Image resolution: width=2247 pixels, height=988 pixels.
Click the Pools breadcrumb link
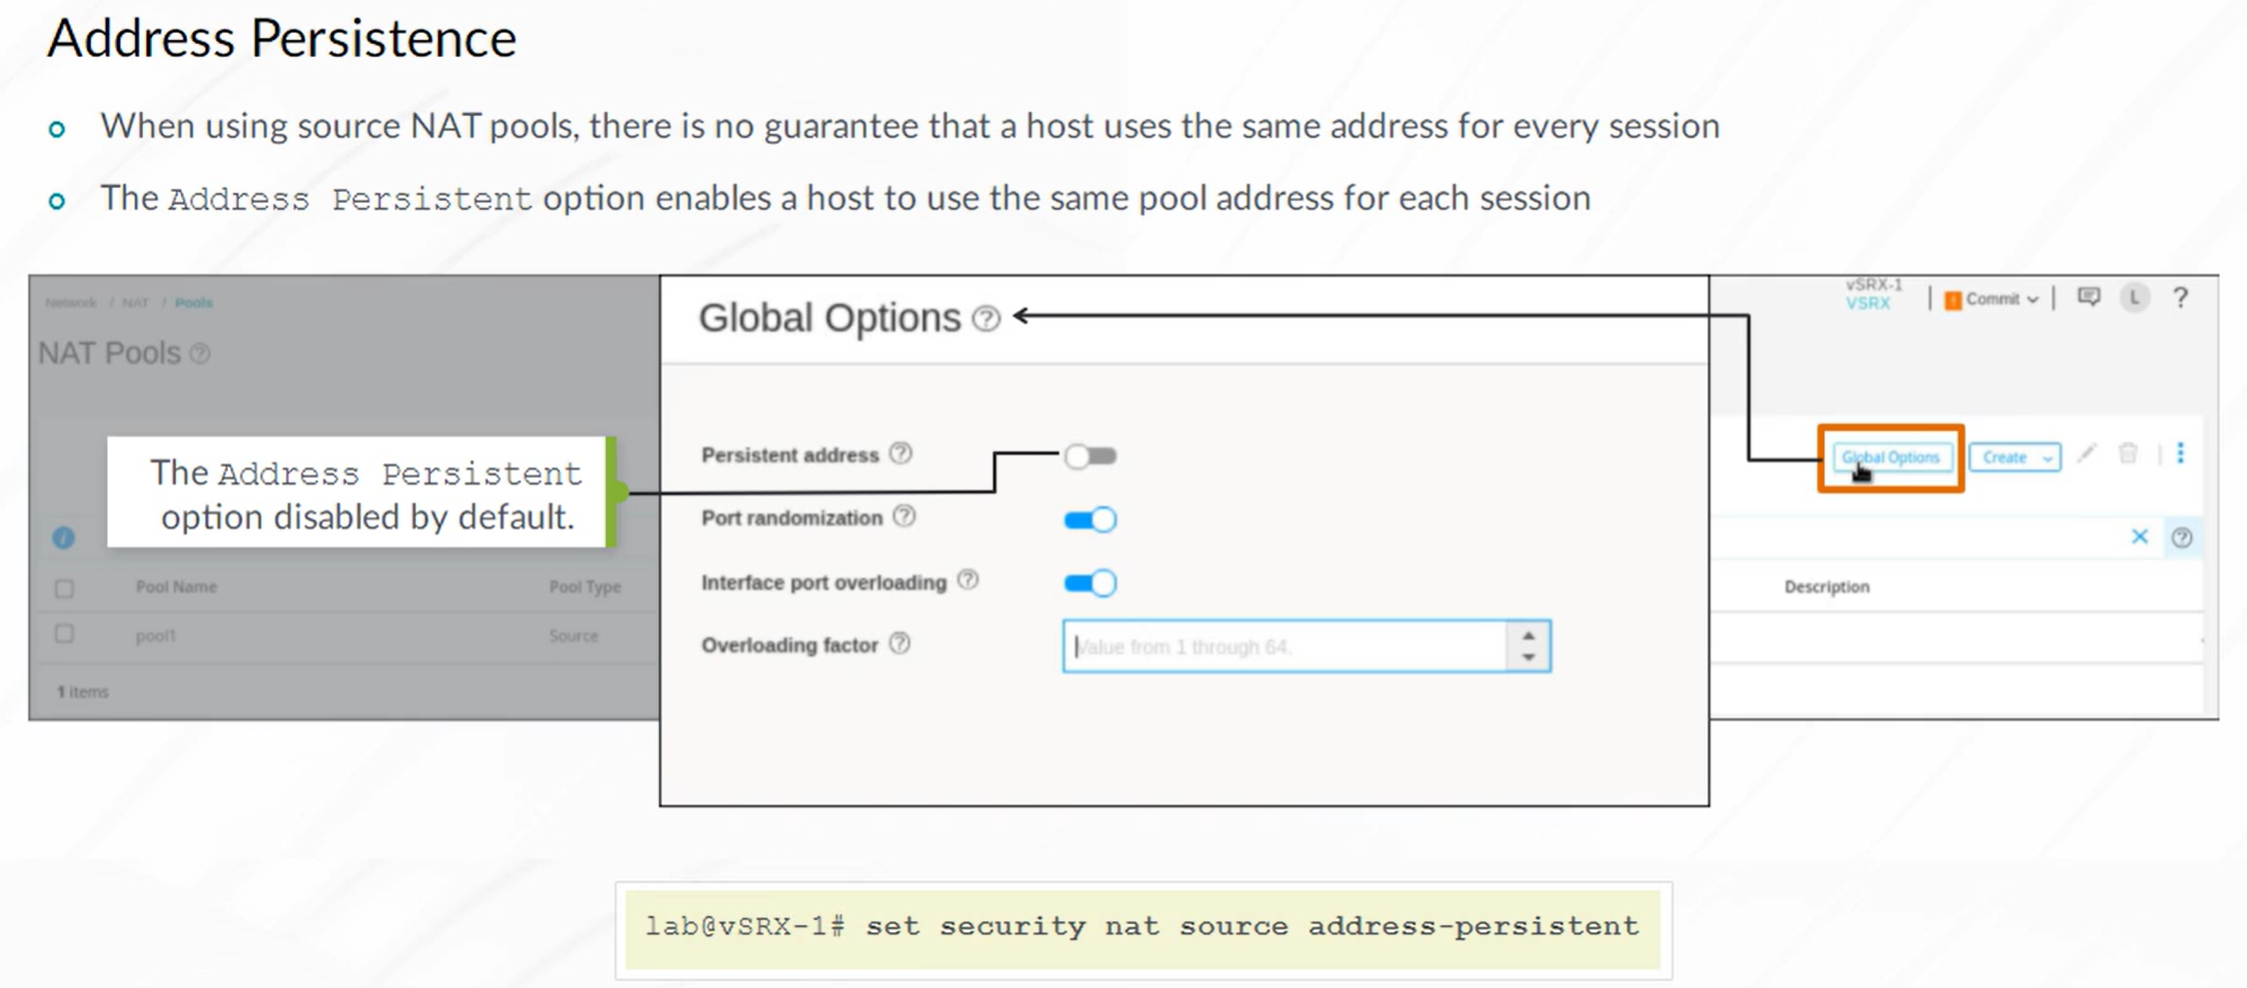click(x=193, y=302)
